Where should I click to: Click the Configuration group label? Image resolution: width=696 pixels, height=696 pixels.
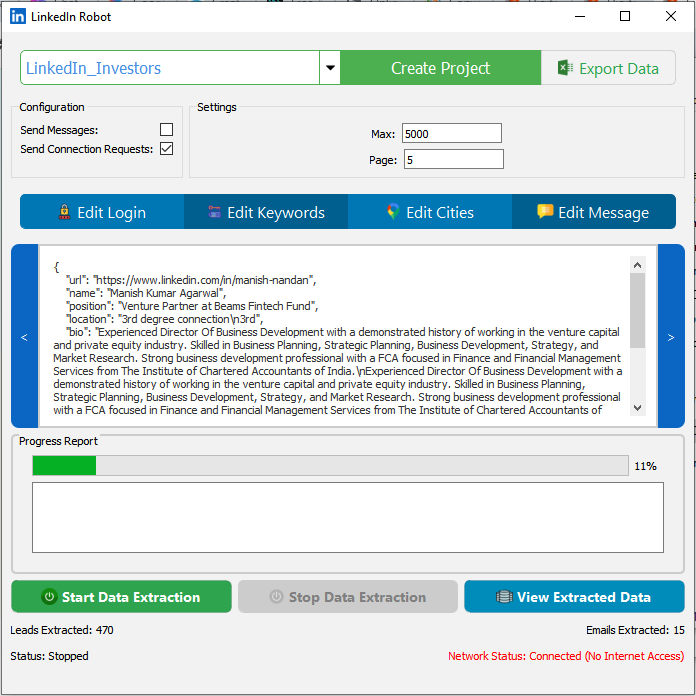(x=52, y=107)
